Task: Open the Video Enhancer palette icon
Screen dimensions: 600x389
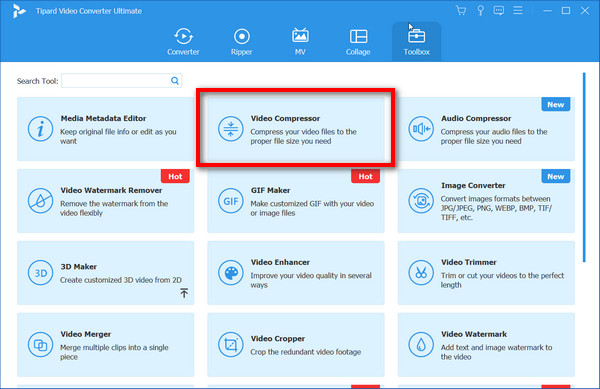Action: tap(231, 273)
